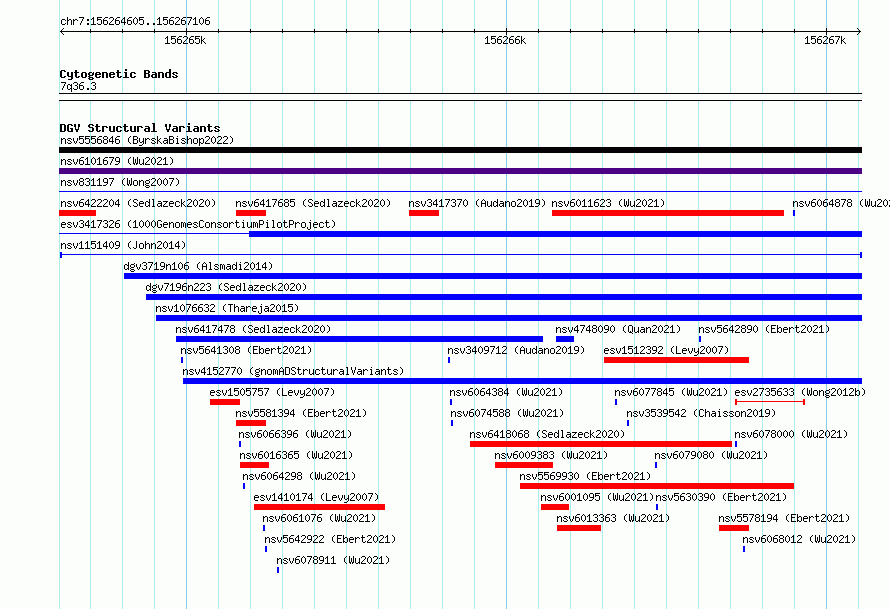Click the nsv5569930 red variant bar
The image size is (890, 609).
657,486
